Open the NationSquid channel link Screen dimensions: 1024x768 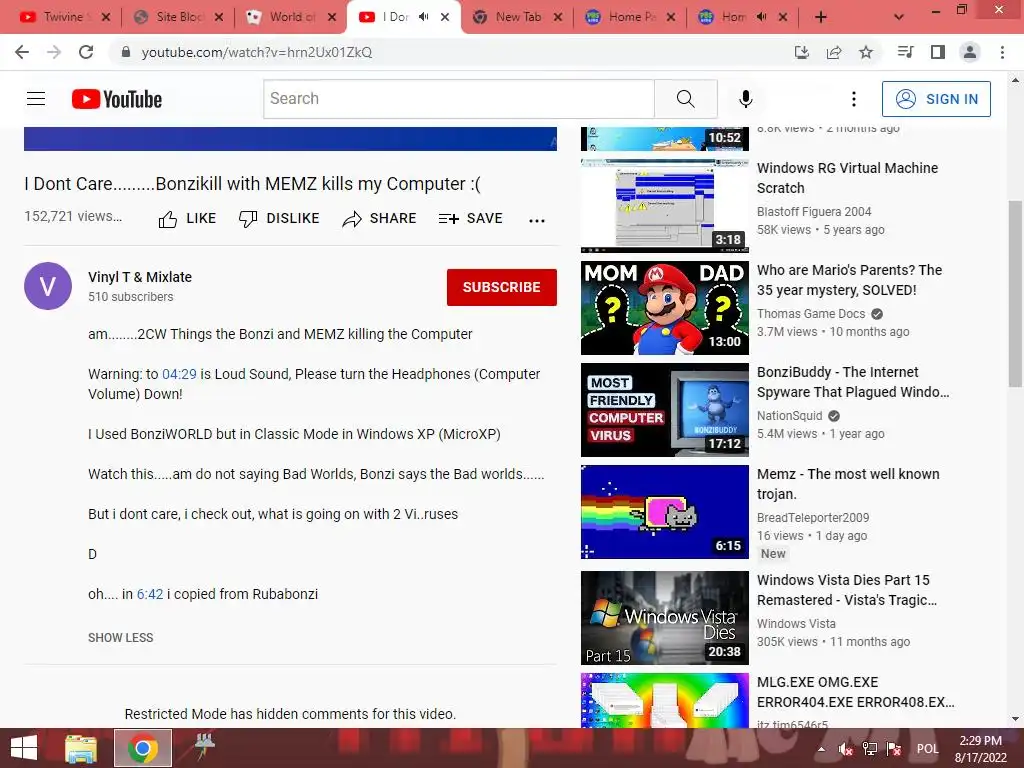click(x=789, y=415)
